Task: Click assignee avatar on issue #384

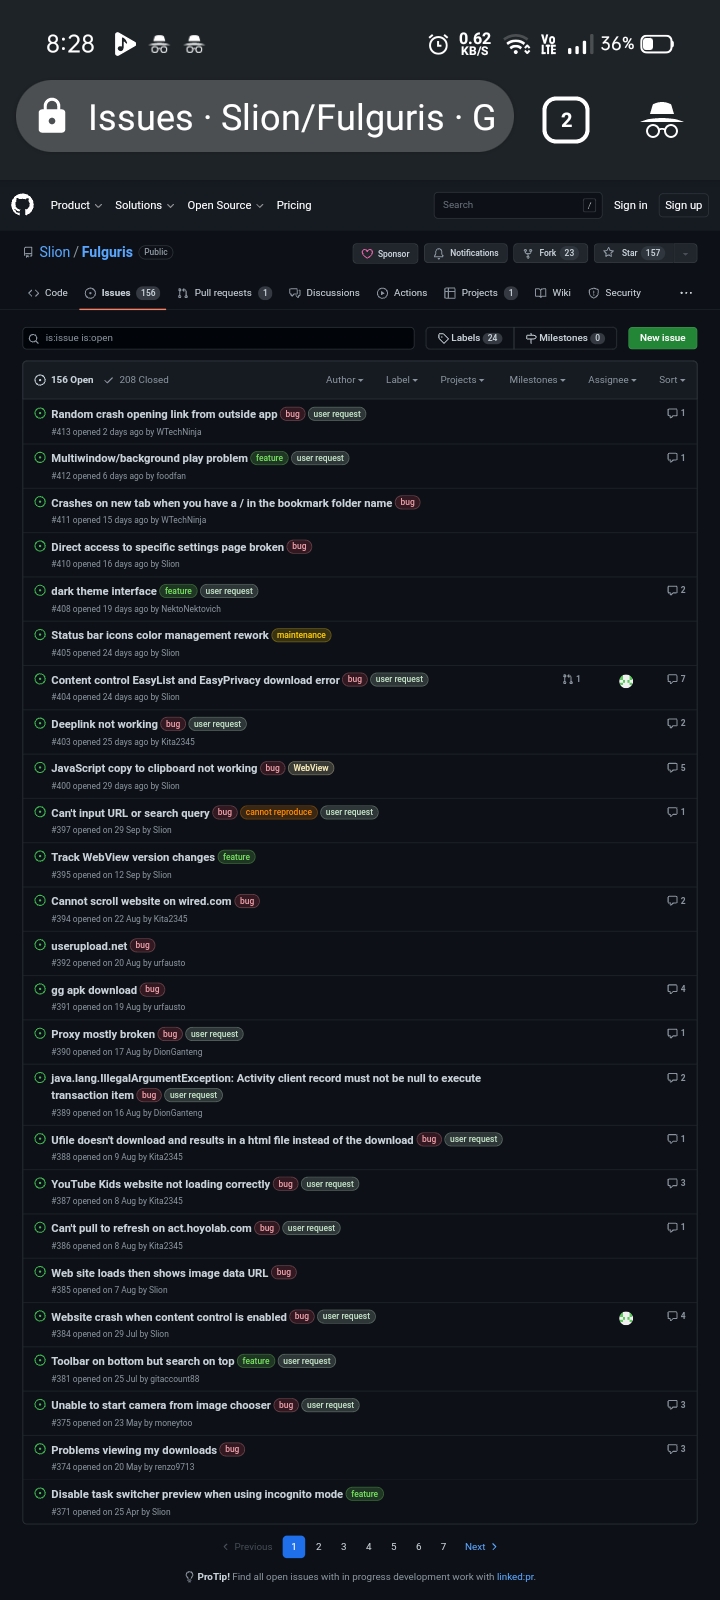Action: 626,1318
